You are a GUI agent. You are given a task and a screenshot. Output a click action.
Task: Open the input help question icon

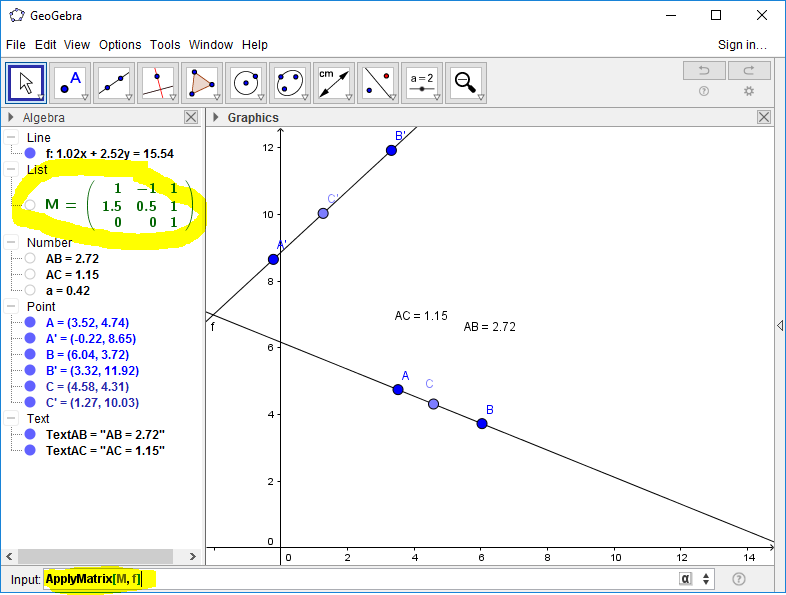(x=739, y=579)
